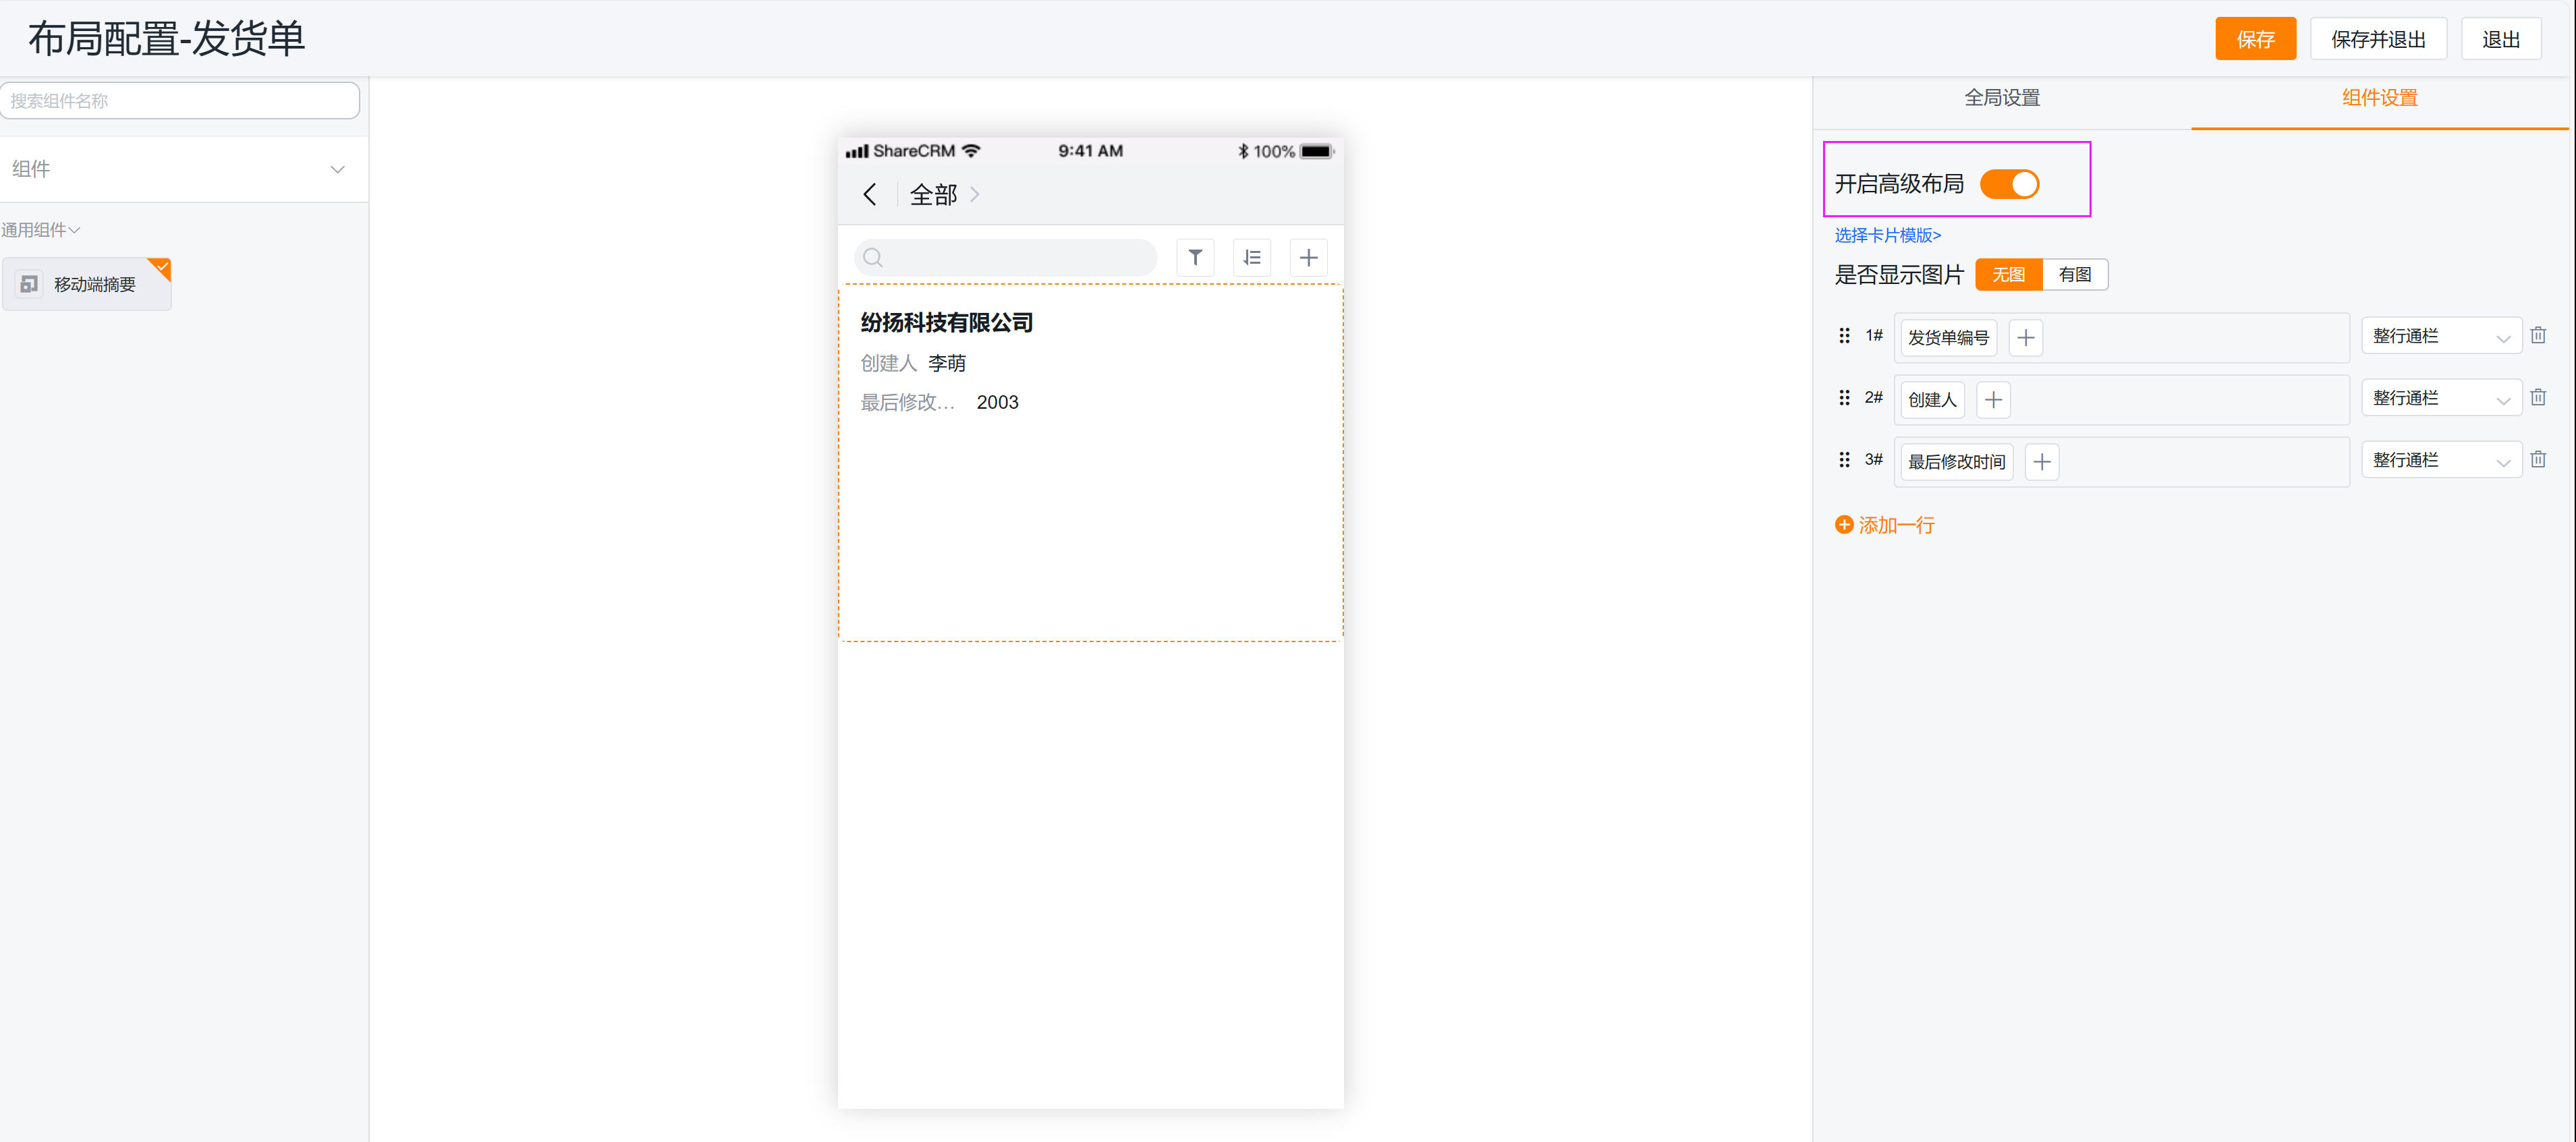
Task: Click the drag handle of row 2#
Action: point(1844,397)
